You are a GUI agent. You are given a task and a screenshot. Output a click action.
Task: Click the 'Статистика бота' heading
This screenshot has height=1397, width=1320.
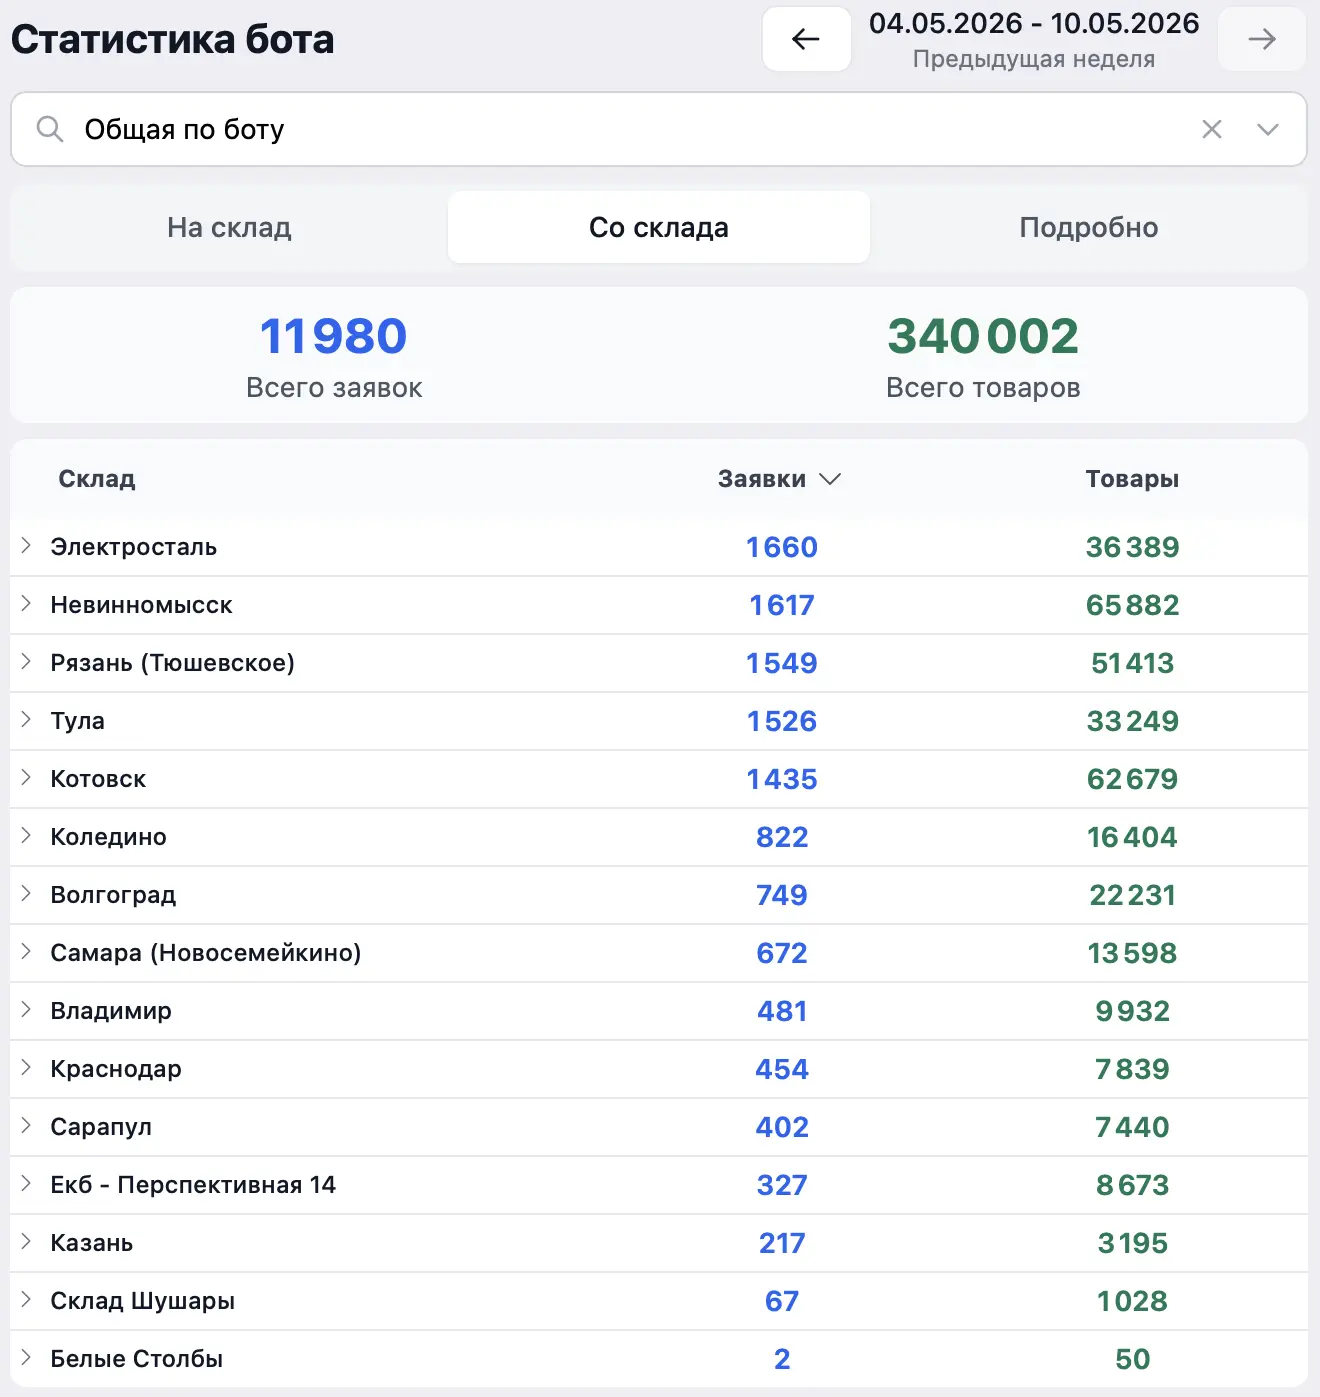coord(173,40)
